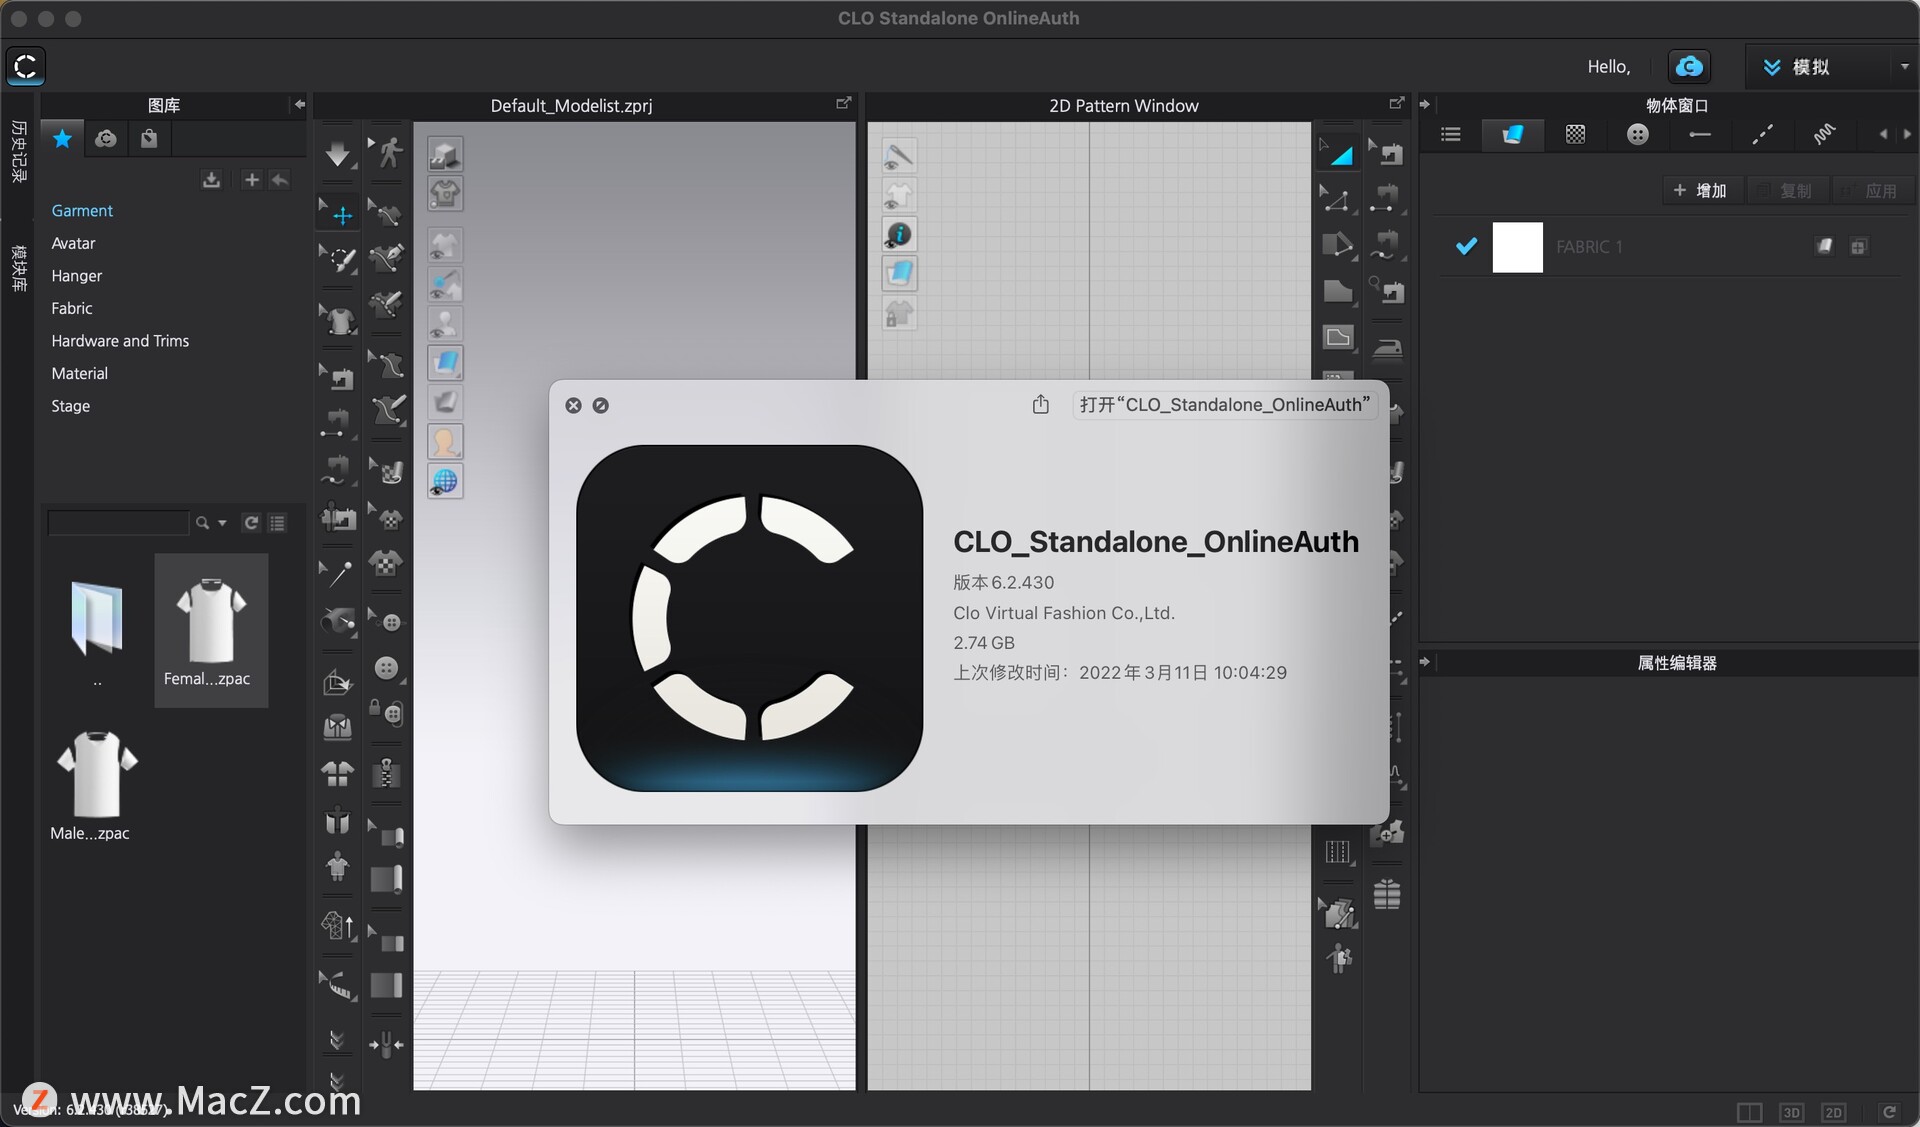Toggle seamline visibility in 2D window

pos(899,155)
